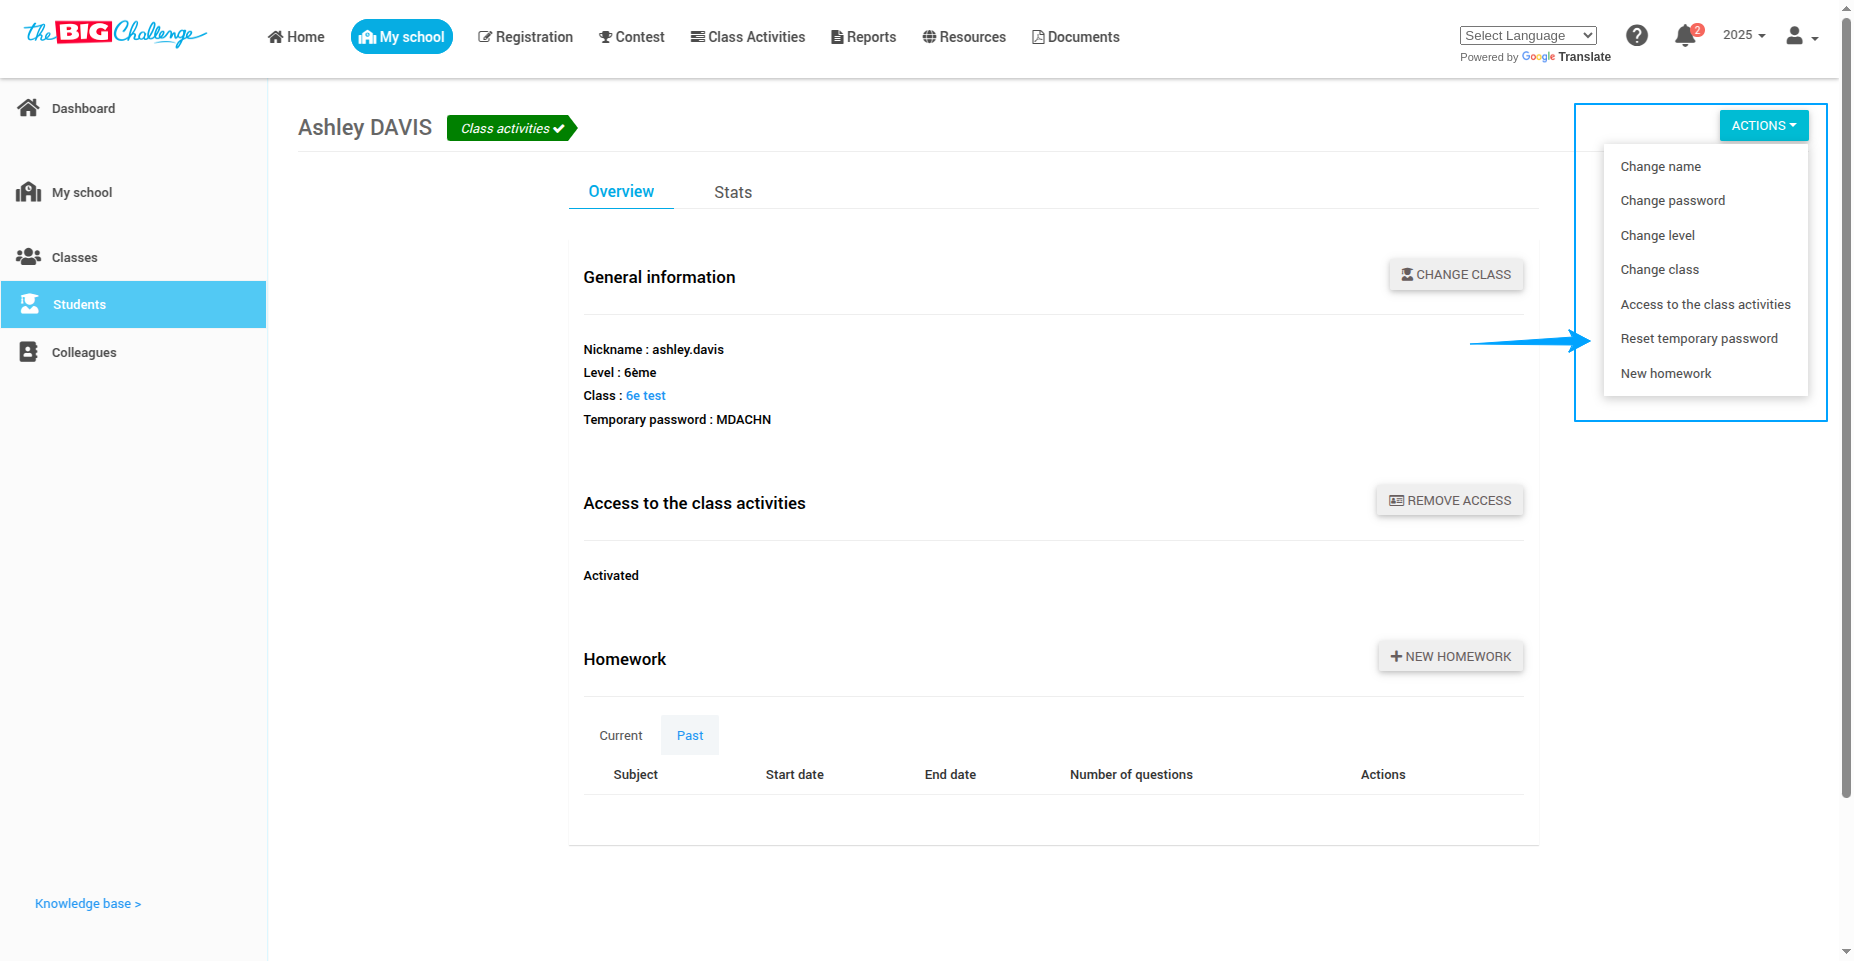
Task: Open the Resources page
Action: tap(964, 37)
